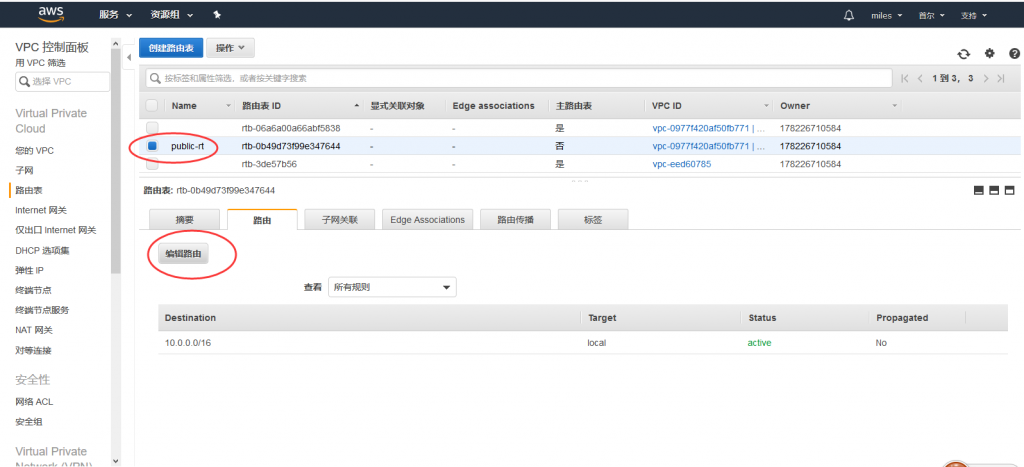Open table settings gear icon

[x=990, y=54]
